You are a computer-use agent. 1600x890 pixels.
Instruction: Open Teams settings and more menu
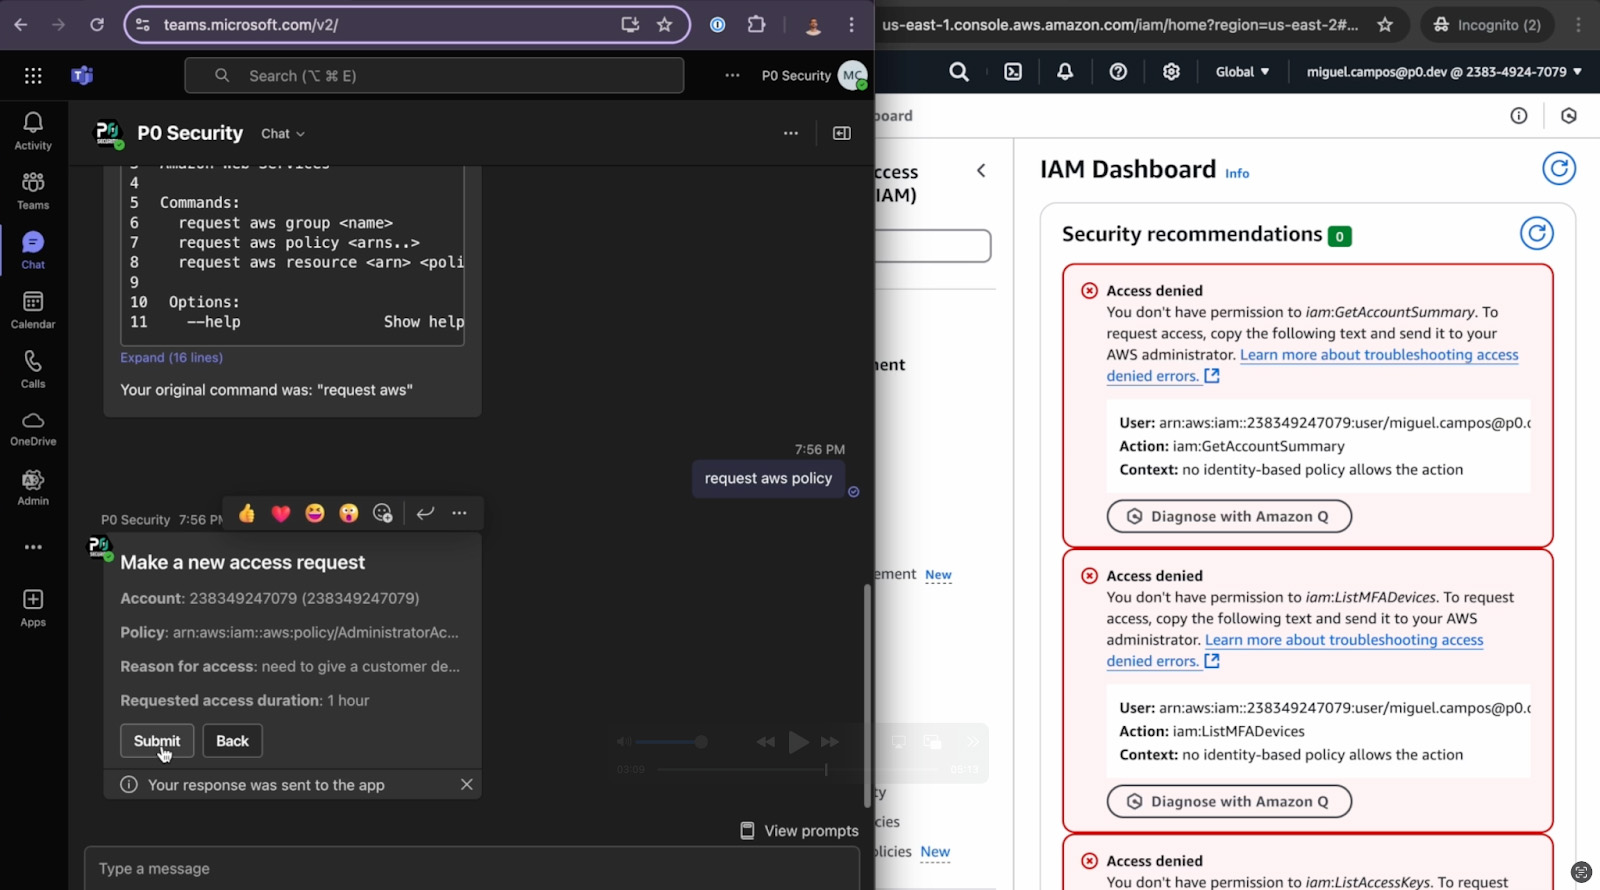732,76
